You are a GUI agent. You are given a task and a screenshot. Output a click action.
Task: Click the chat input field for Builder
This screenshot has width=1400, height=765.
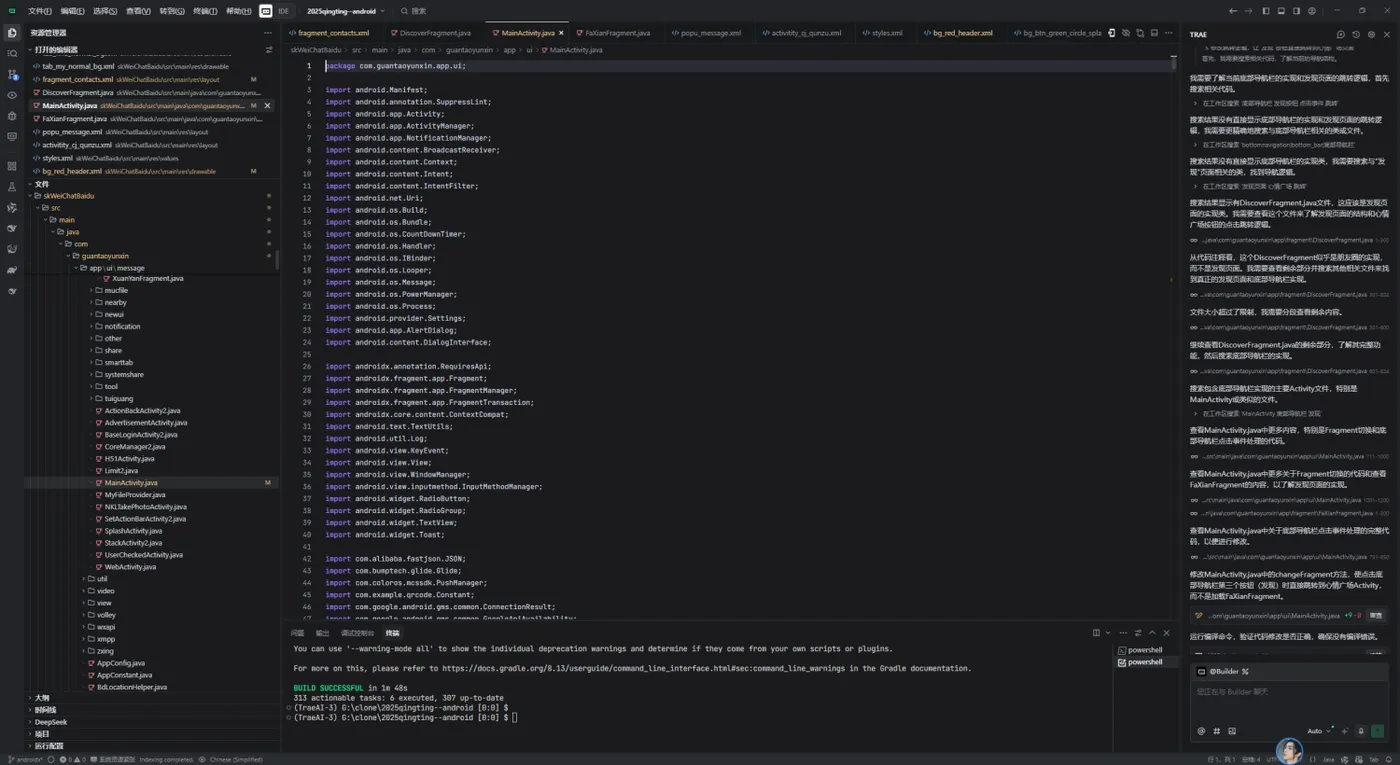[x=1289, y=700]
